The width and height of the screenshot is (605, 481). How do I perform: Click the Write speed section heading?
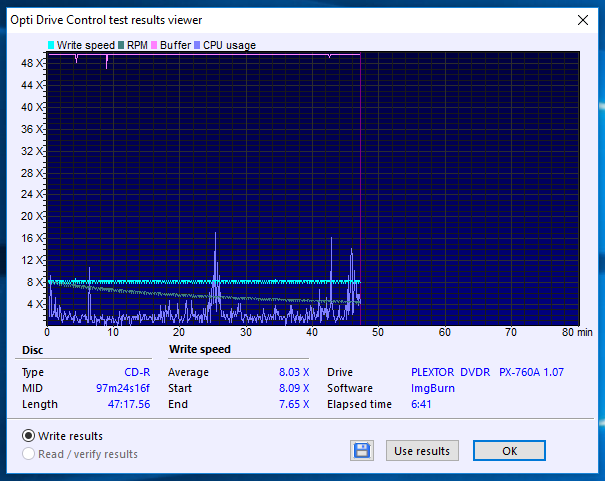199,349
